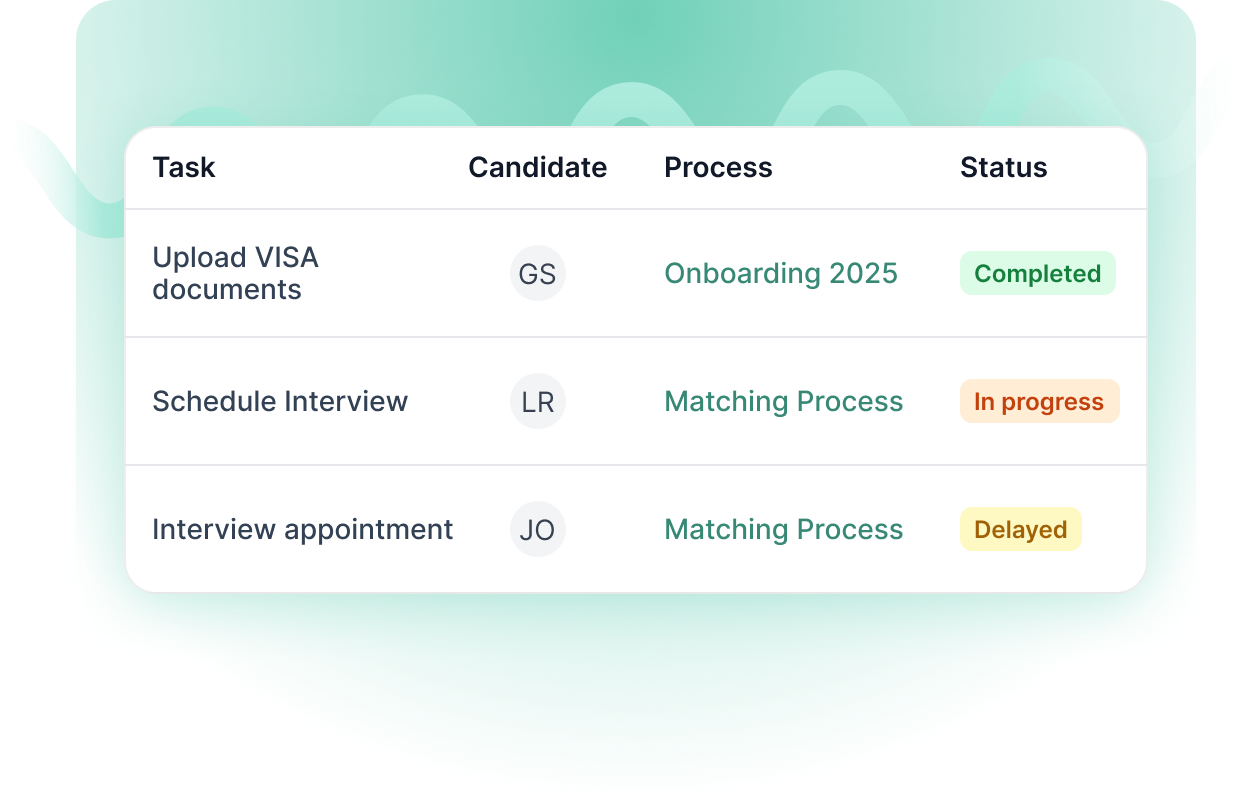Select the Interview appointment task
The image size is (1257, 800).
click(x=303, y=530)
